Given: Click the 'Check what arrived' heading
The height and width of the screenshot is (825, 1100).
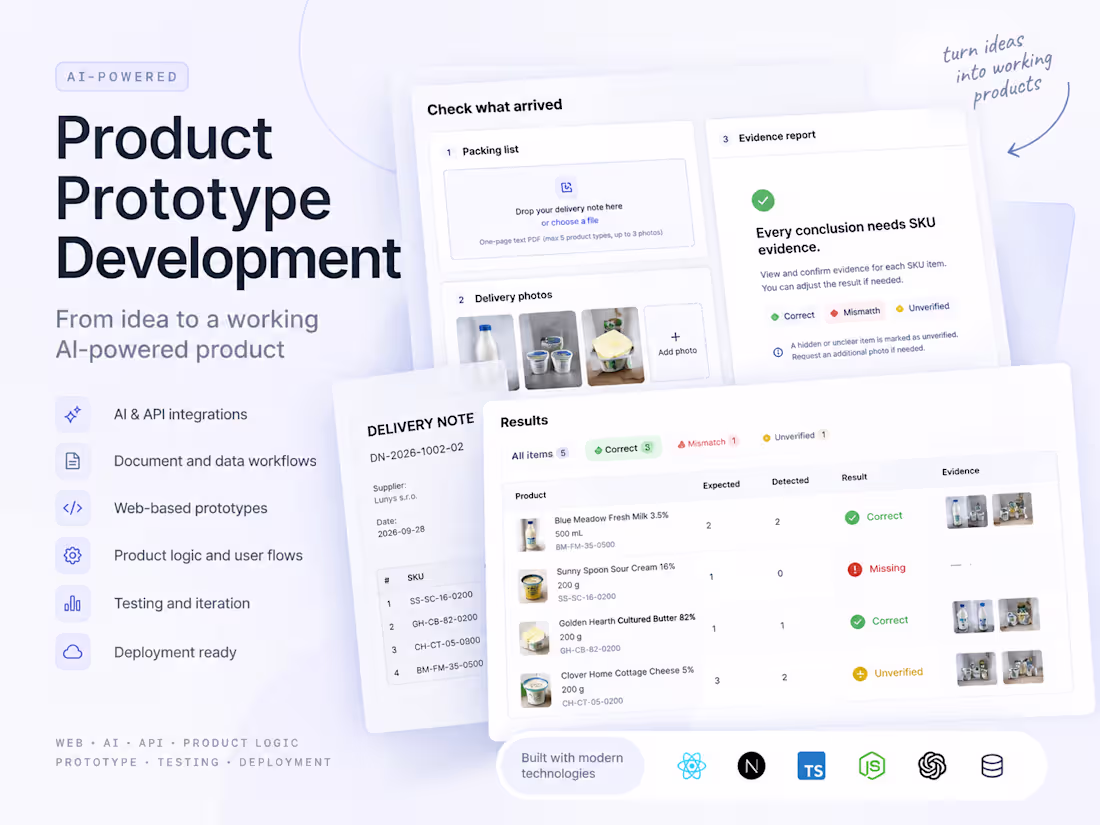Looking at the screenshot, I should 495,107.
